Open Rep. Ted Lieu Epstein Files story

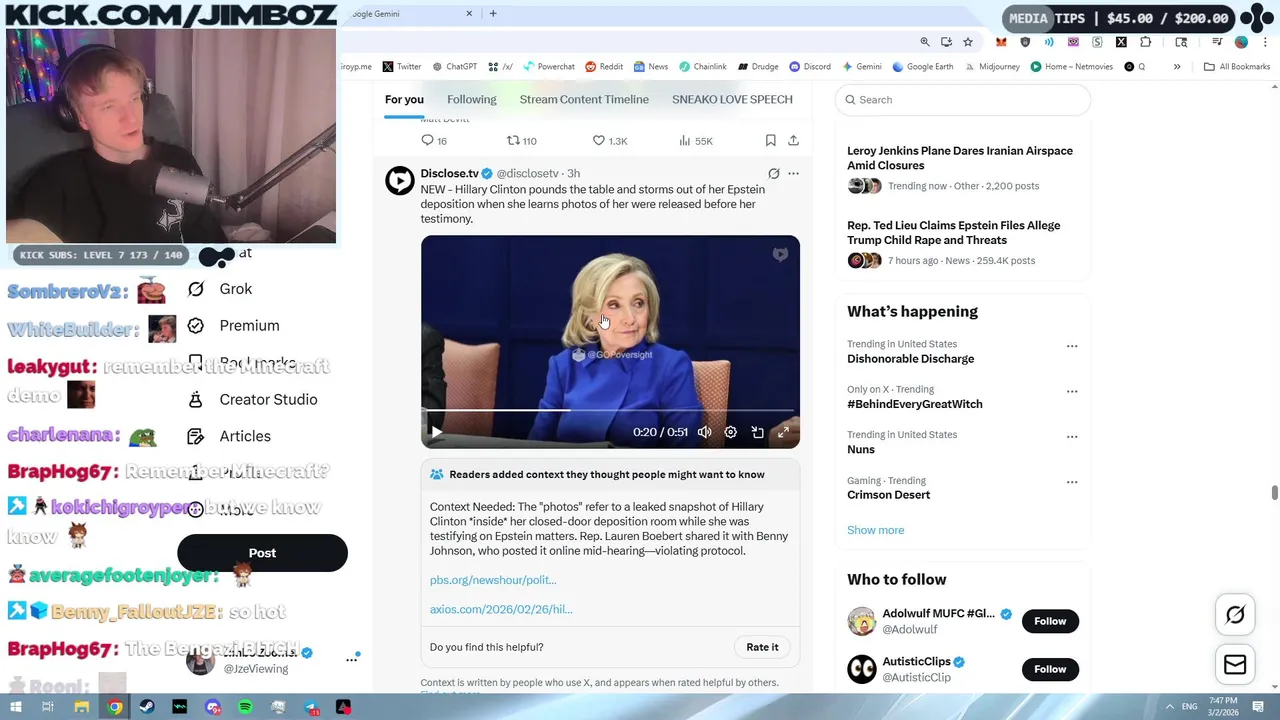(x=954, y=233)
